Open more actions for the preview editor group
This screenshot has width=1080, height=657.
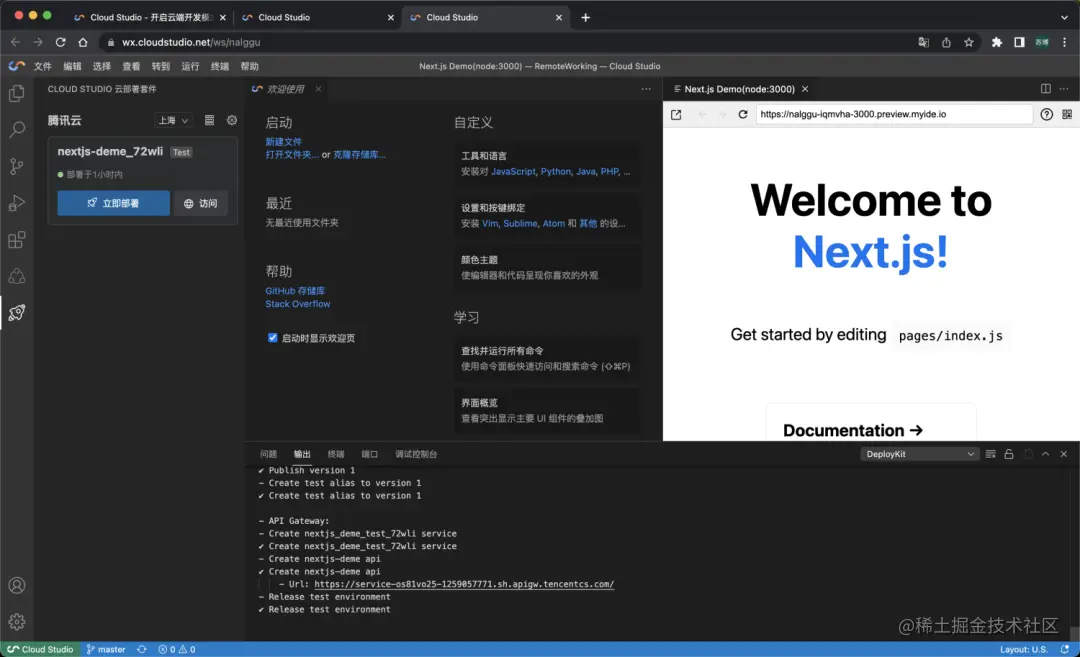point(1064,89)
